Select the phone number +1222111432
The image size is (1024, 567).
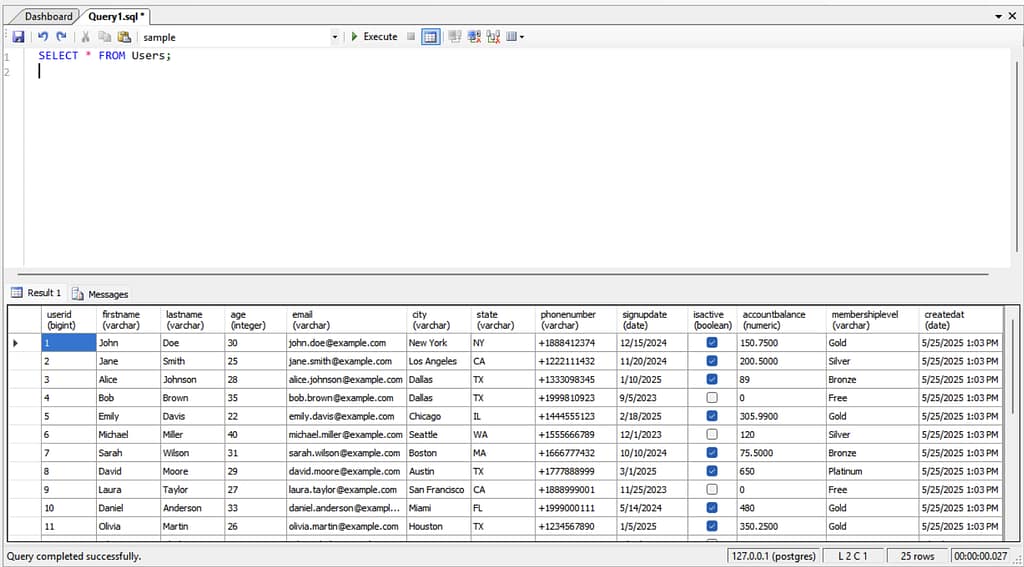click(x=576, y=361)
